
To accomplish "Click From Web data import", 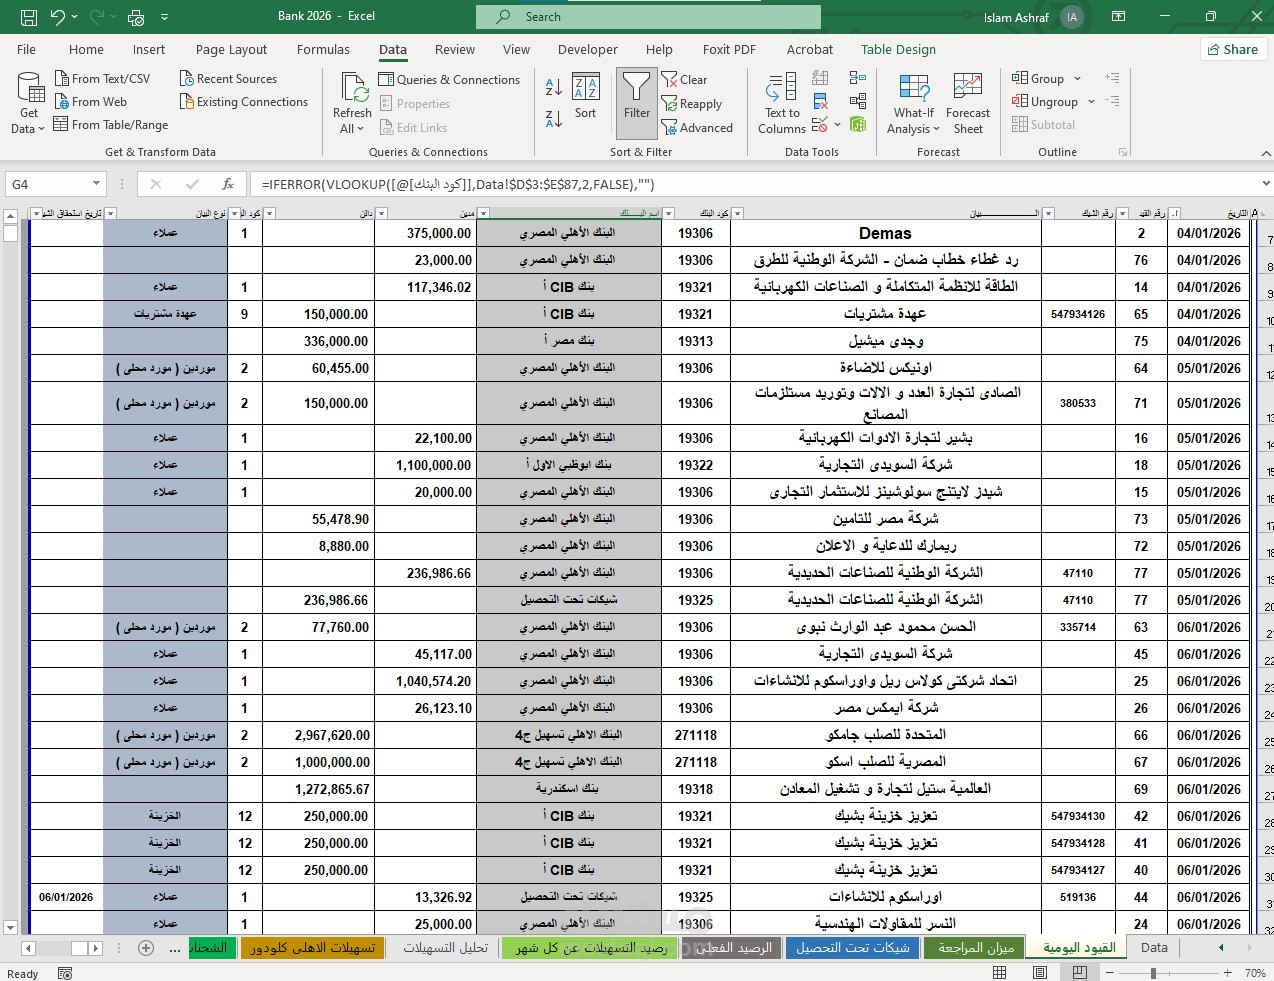I will pyautogui.click(x=91, y=101).
